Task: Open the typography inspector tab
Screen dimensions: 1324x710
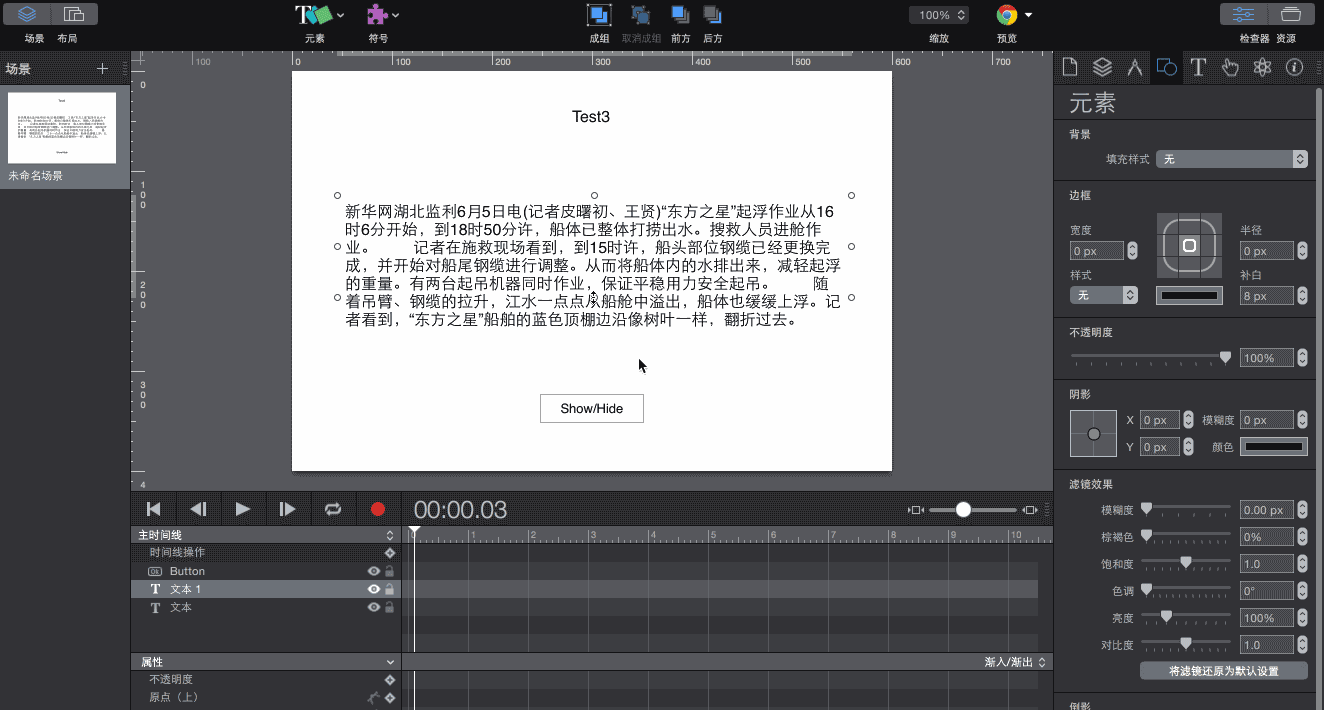Action: tap(1198, 68)
